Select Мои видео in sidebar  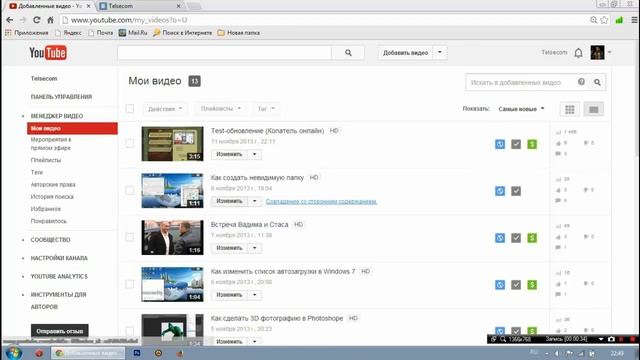[72, 128]
